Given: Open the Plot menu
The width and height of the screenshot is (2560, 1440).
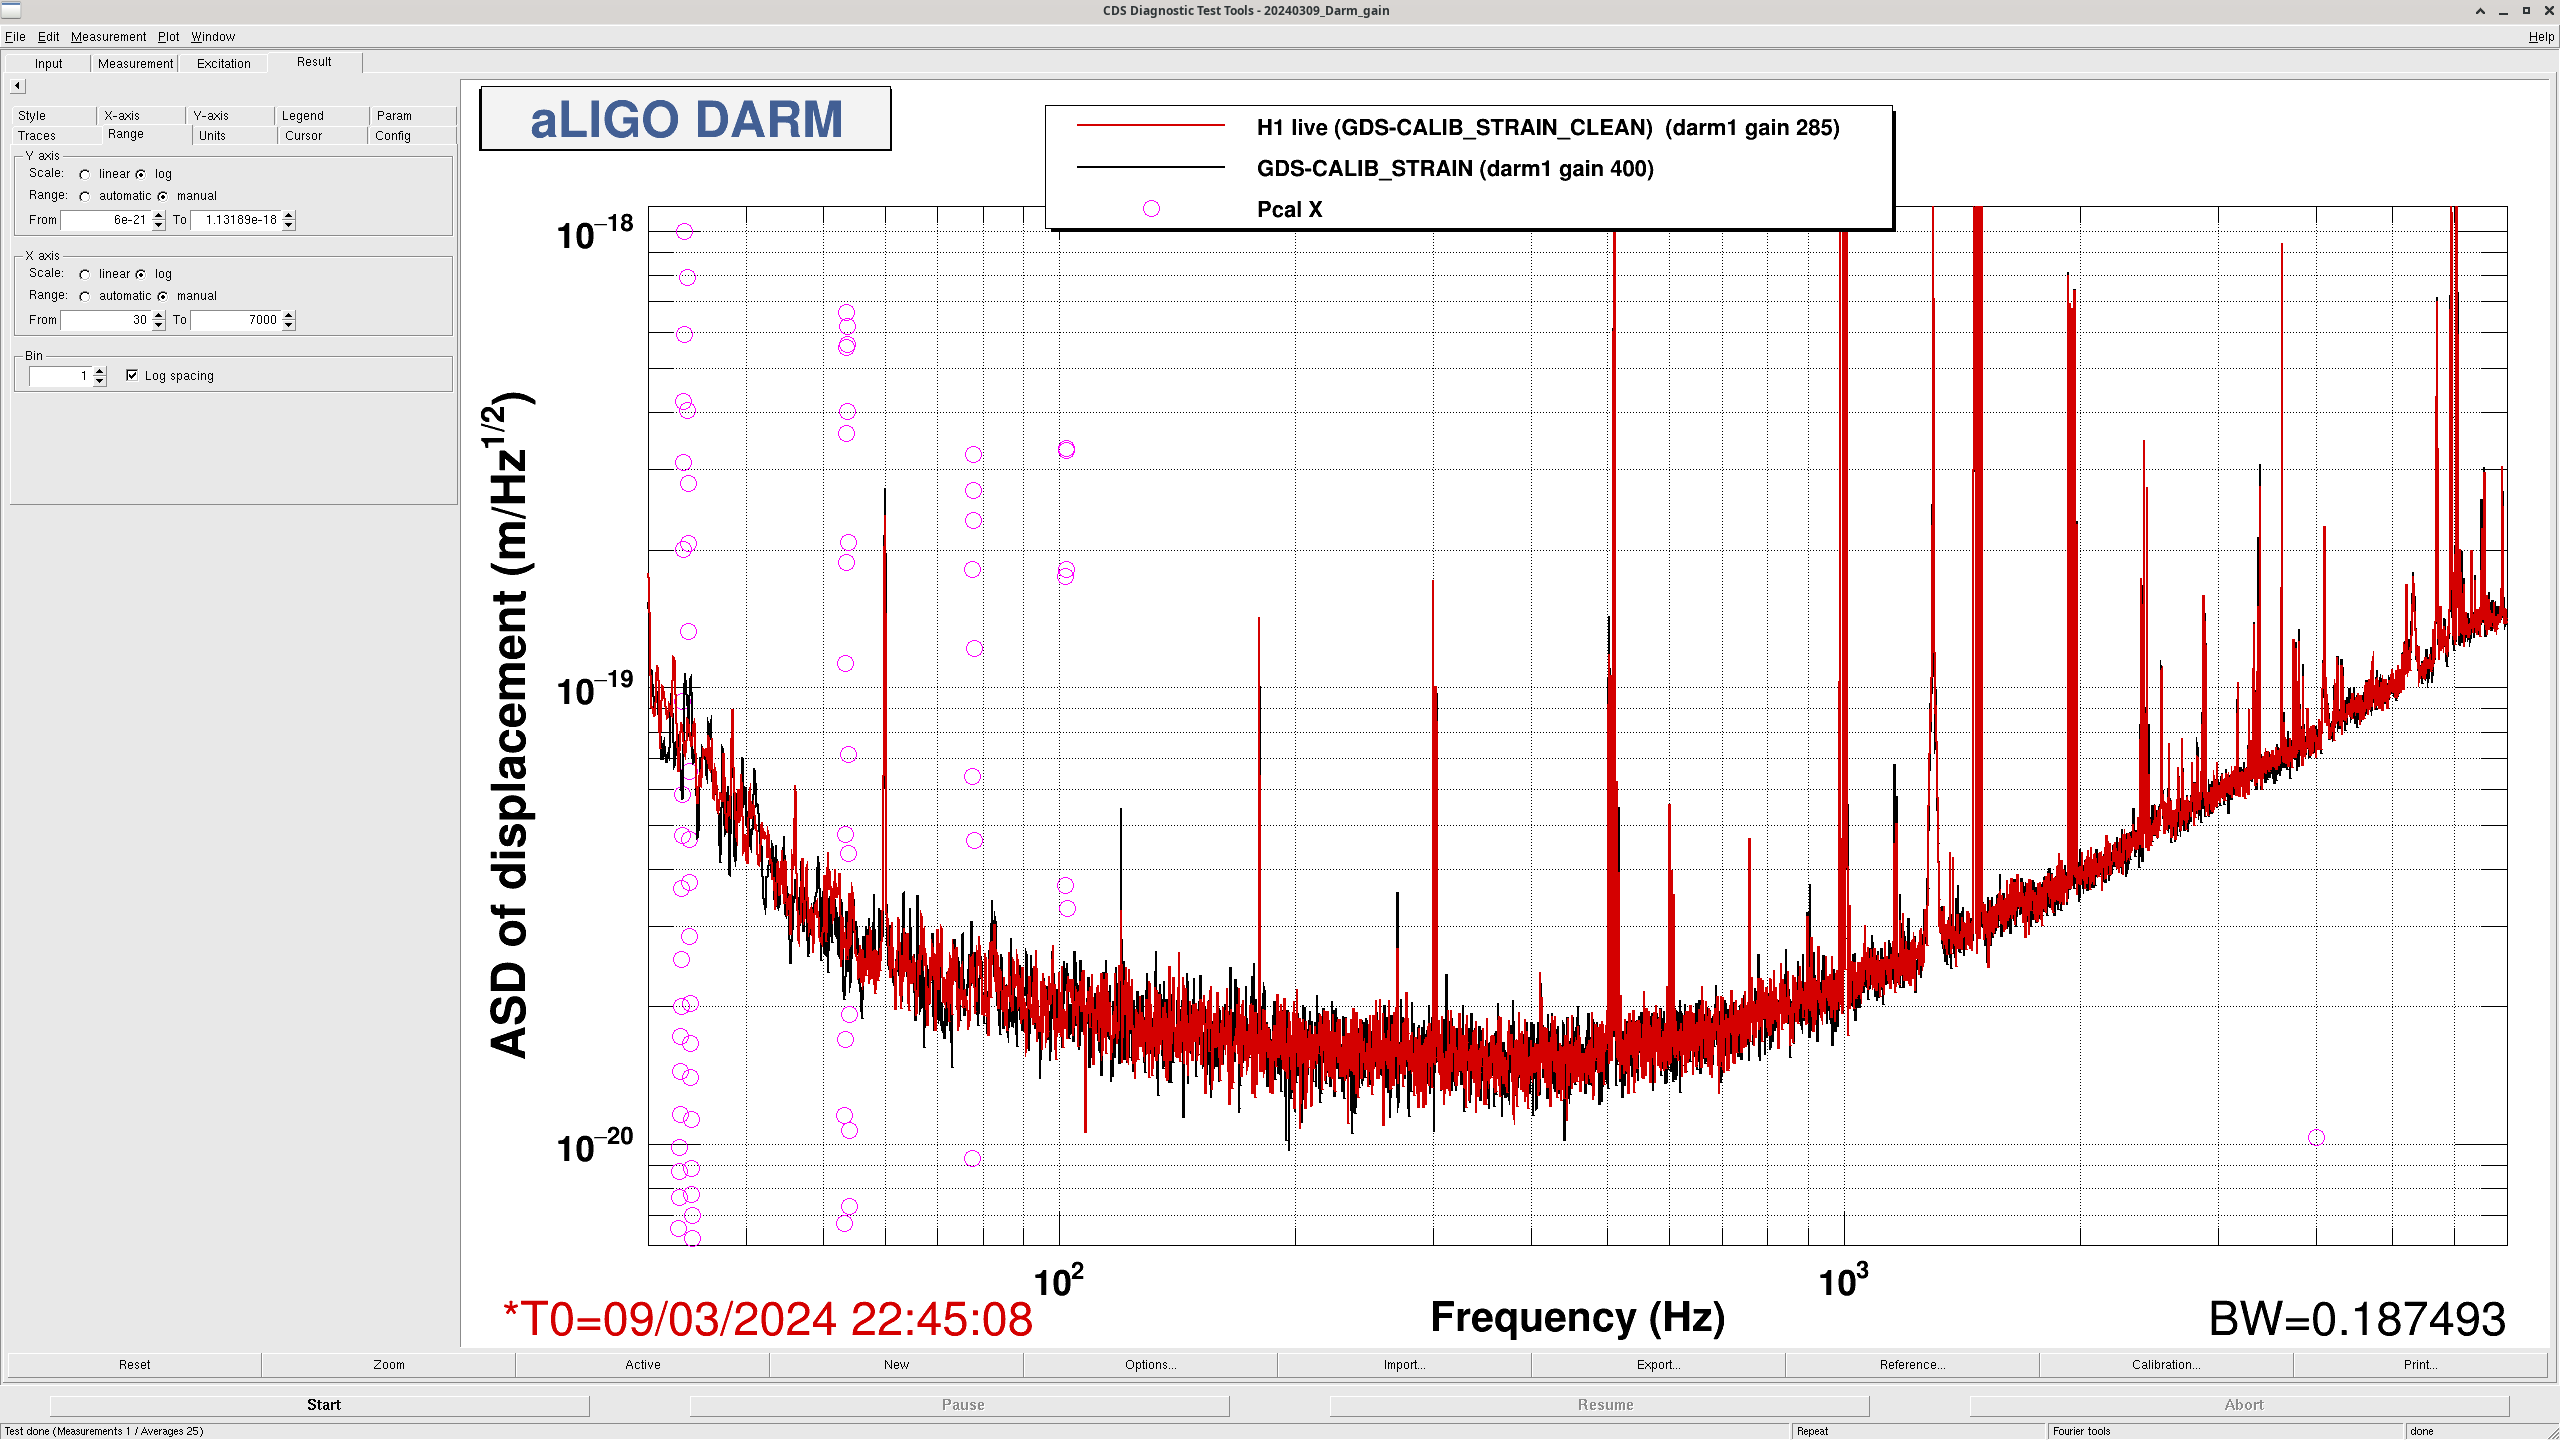Looking at the screenshot, I should [168, 37].
